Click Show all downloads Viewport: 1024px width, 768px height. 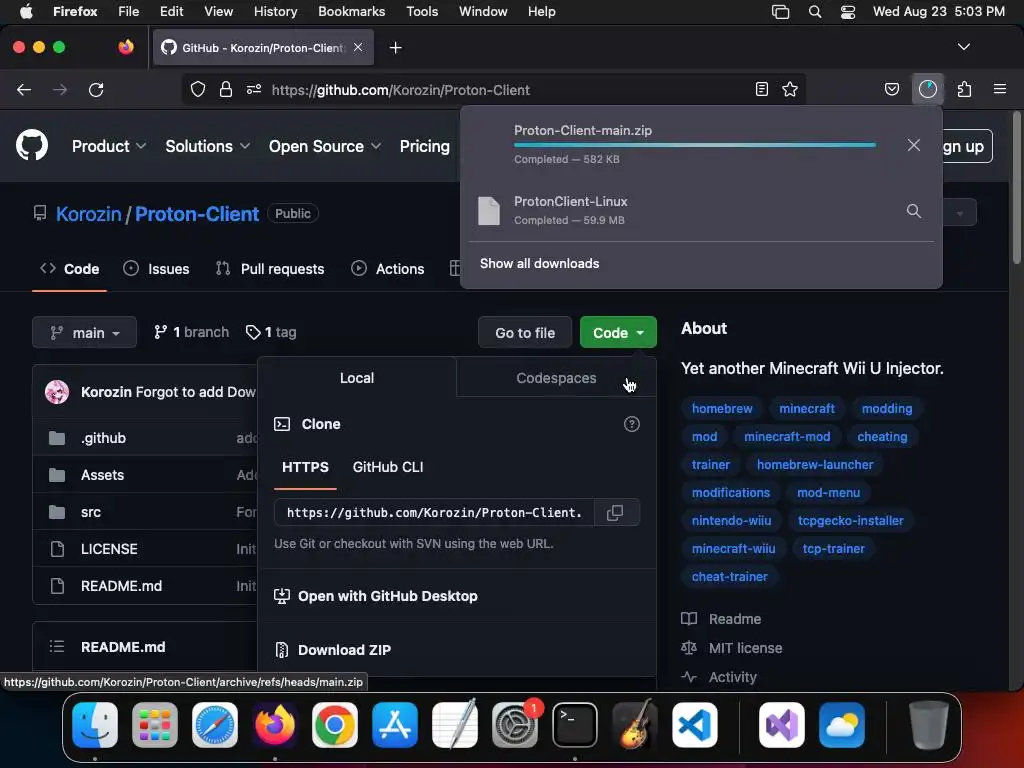(x=539, y=263)
